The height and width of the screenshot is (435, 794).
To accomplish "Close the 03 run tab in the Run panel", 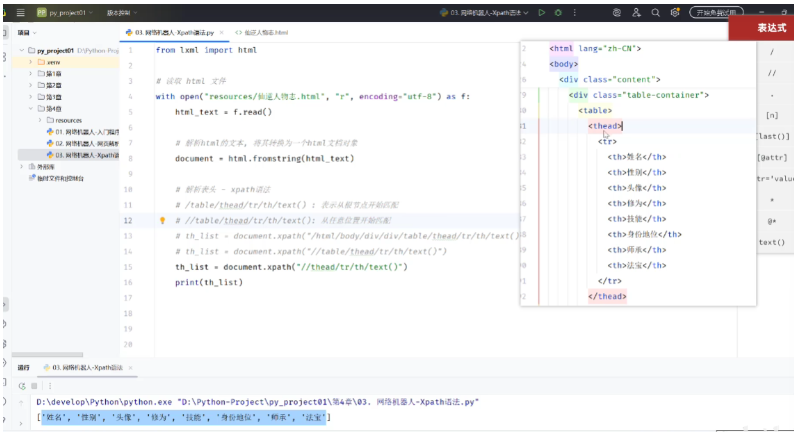I will click(x=130, y=368).
